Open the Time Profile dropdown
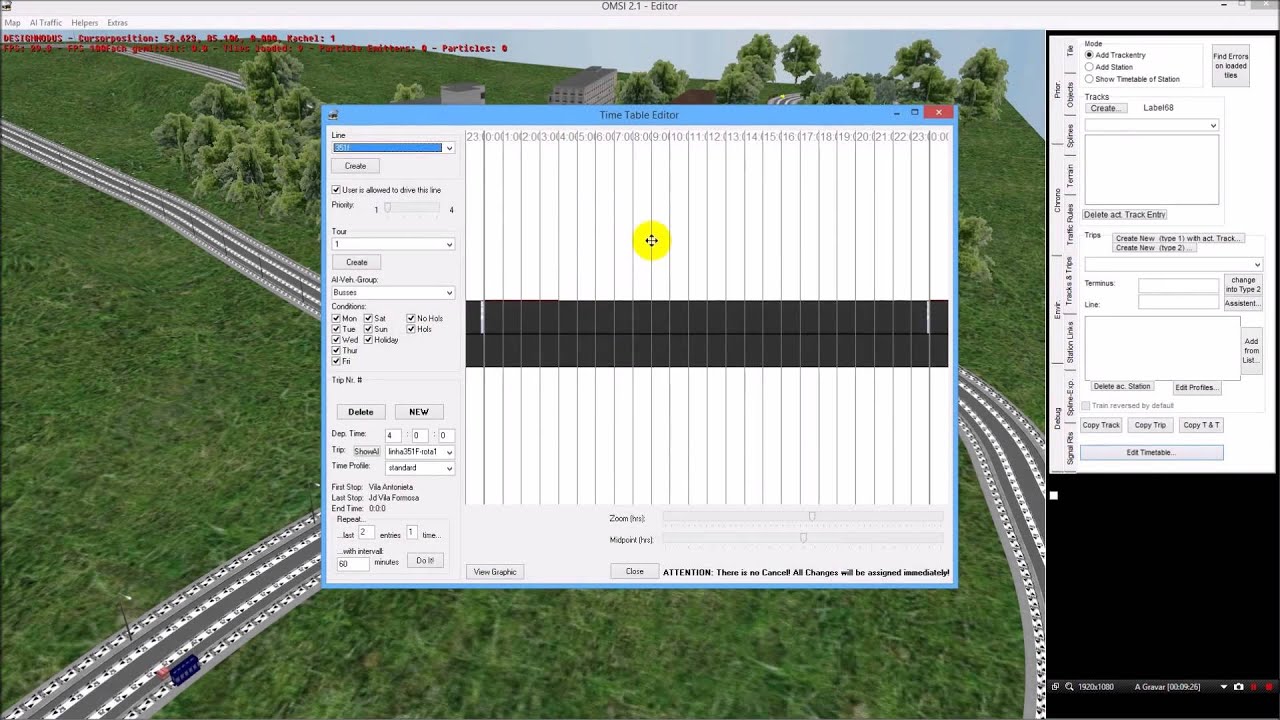Image resolution: width=1280 pixels, height=720 pixels. 420,468
